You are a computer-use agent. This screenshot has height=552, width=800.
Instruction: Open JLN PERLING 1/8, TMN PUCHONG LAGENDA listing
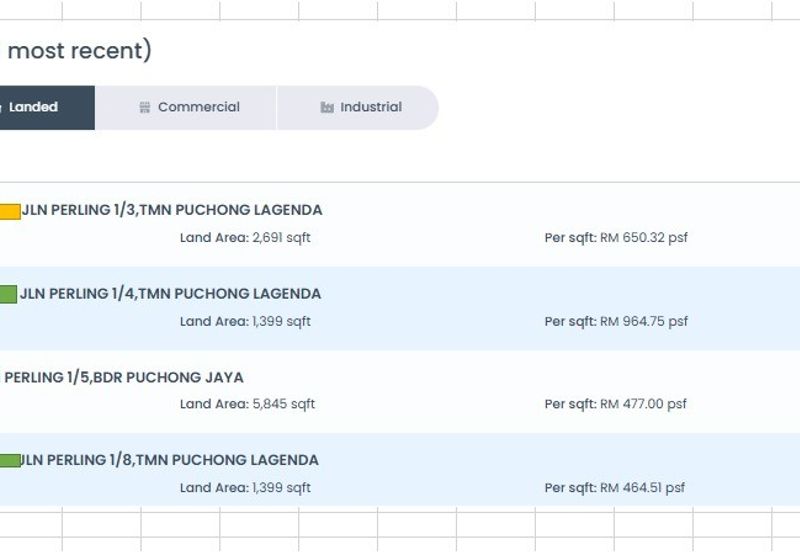click(170, 460)
